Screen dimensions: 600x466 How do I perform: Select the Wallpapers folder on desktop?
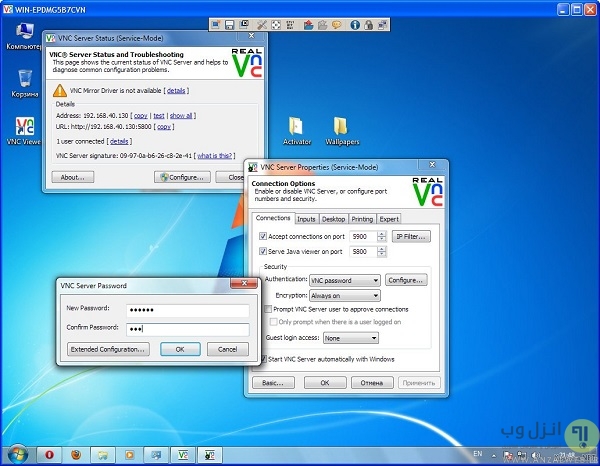click(342, 131)
